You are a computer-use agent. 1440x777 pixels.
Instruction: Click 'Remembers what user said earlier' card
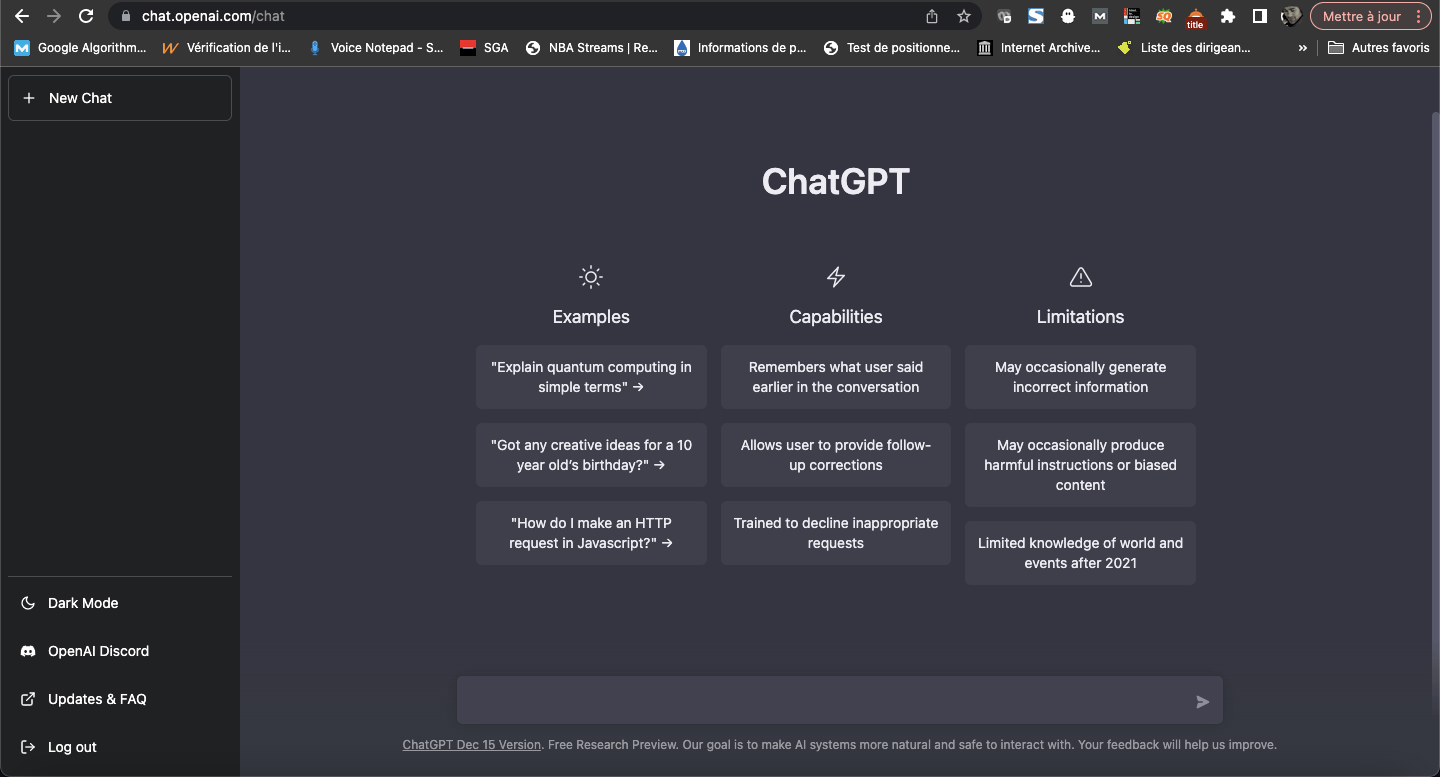tap(836, 377)
